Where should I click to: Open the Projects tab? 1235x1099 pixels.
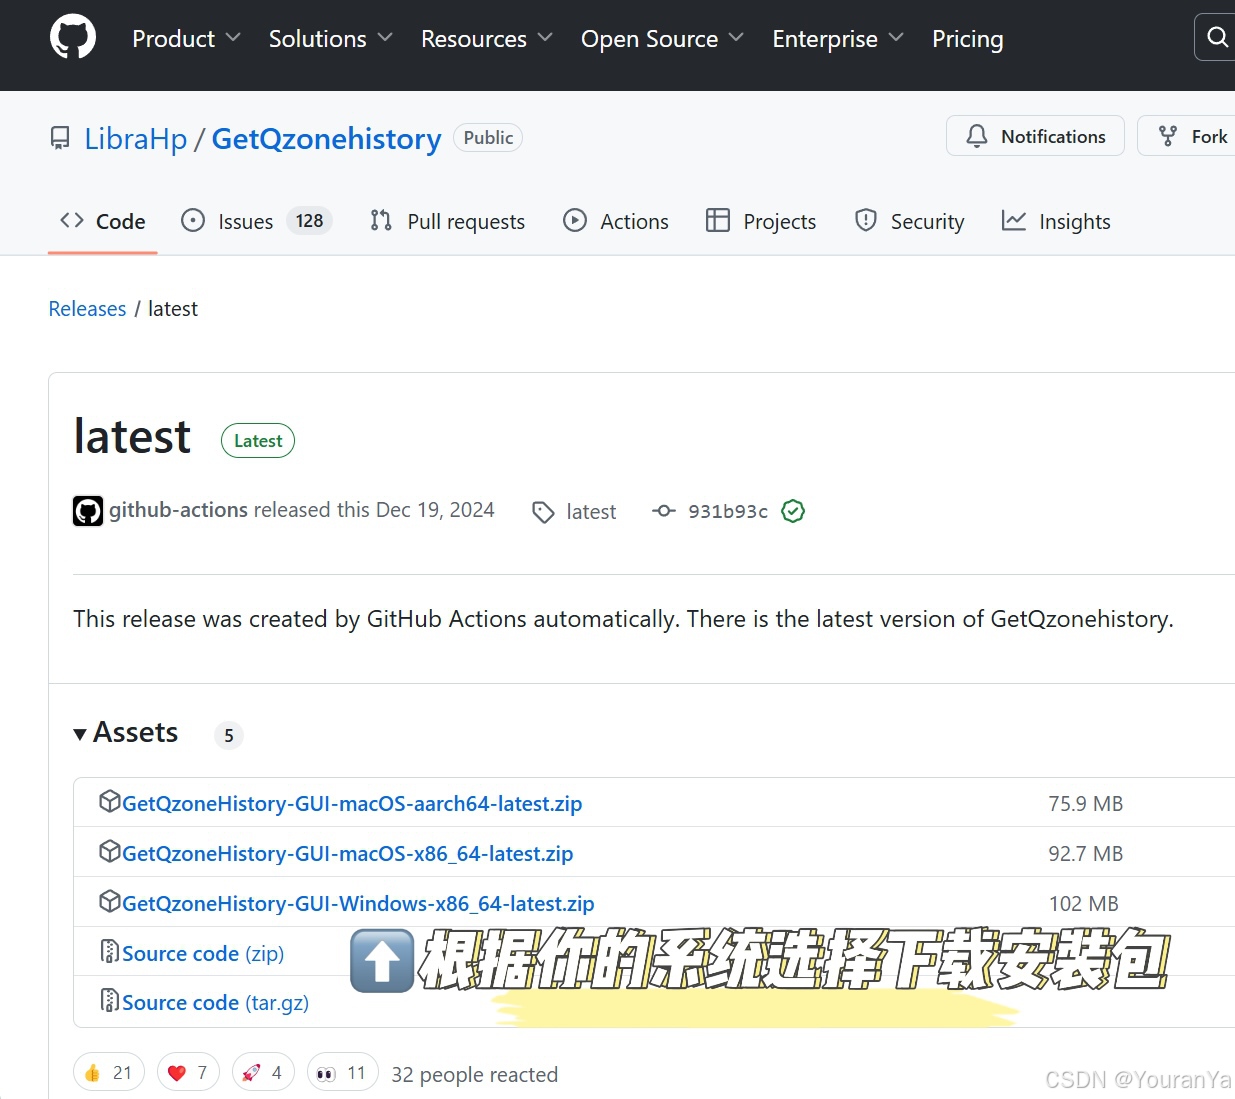(x=761, y=221)
